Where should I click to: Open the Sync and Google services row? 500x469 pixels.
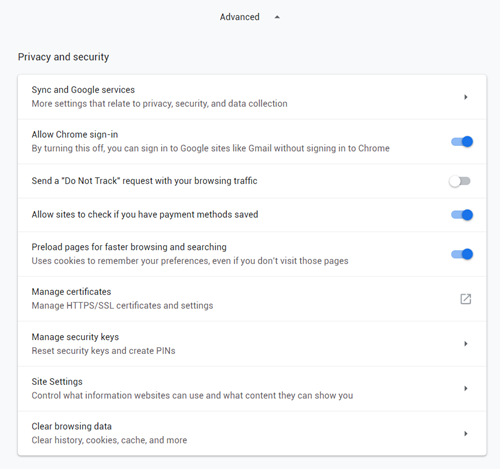(252, 97)
